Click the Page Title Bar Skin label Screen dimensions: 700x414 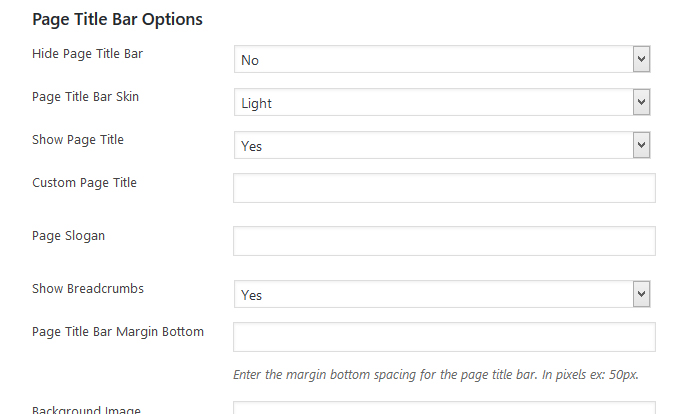click(x=93, y=97)
